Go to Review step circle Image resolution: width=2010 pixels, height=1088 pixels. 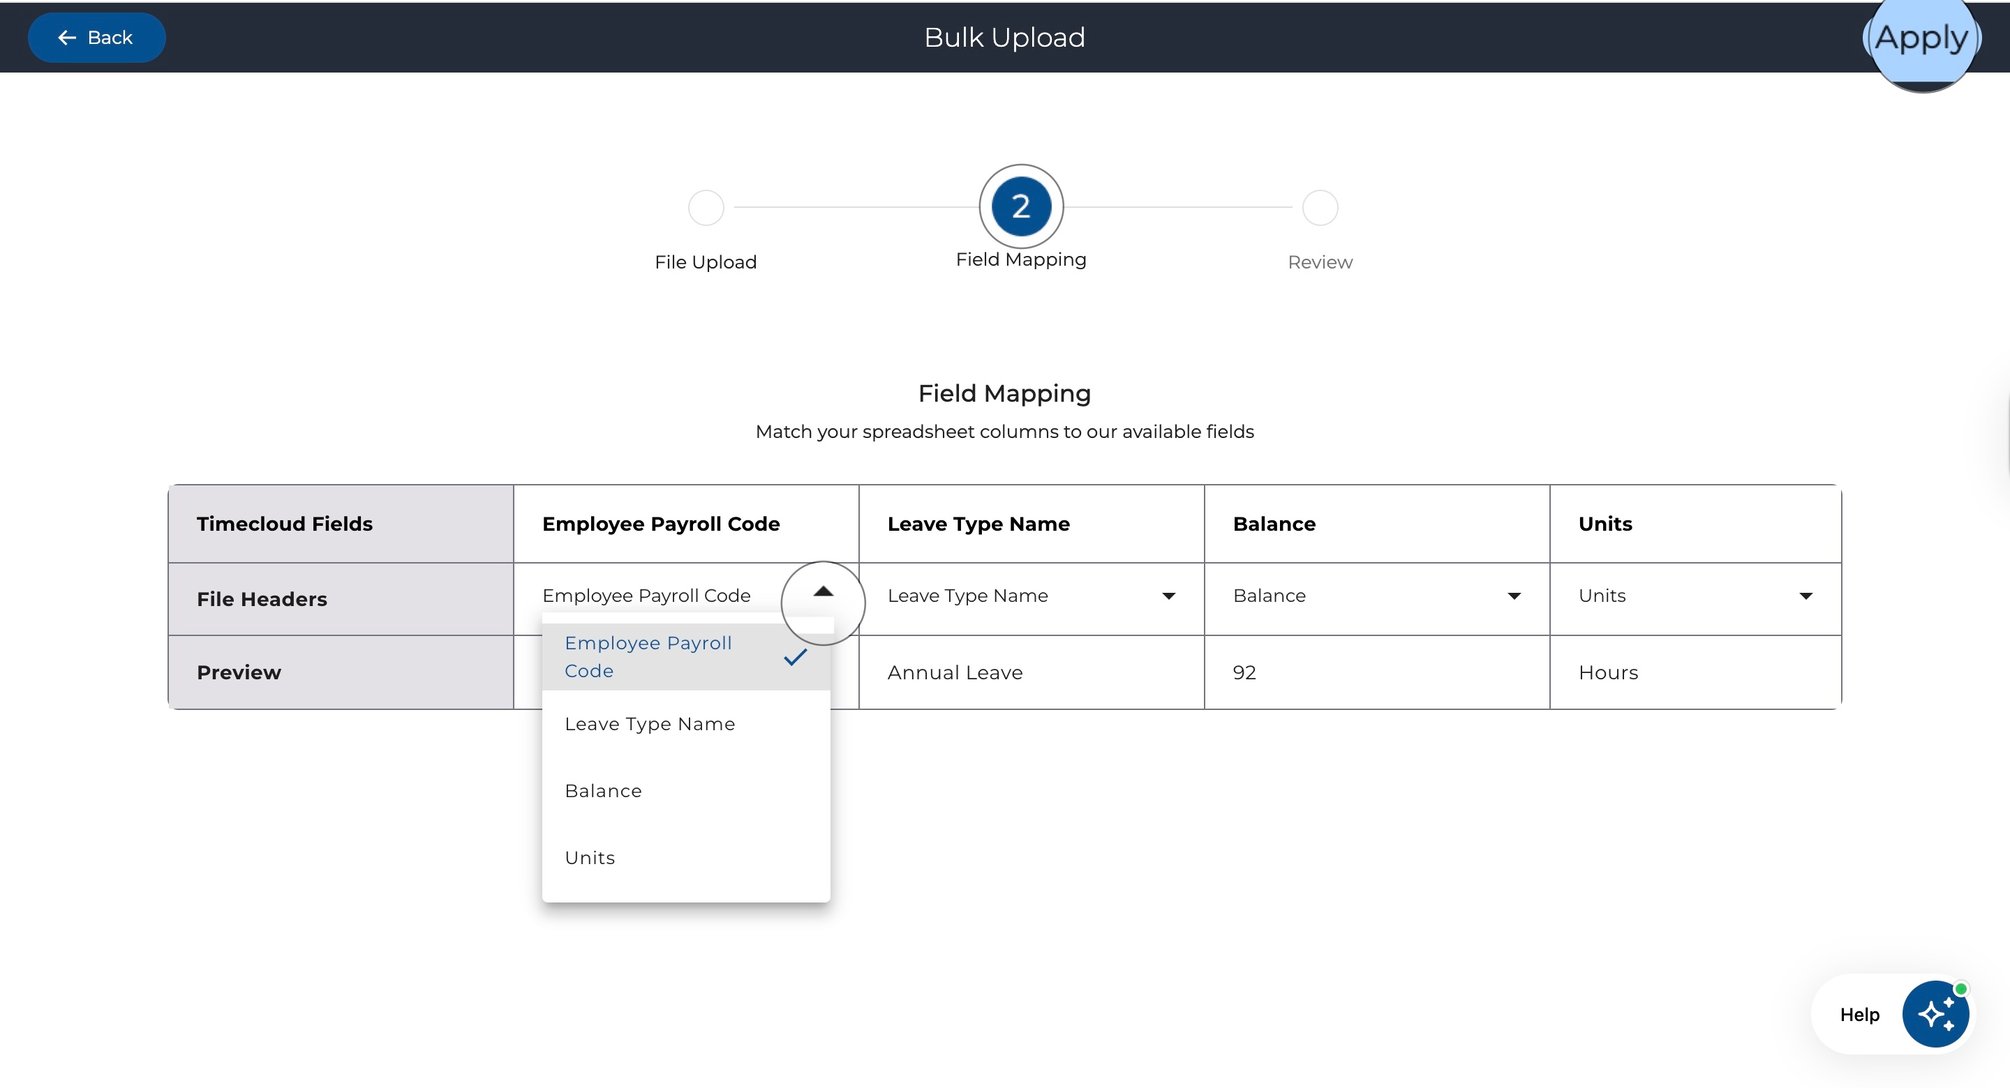[x=1320, y=208]
